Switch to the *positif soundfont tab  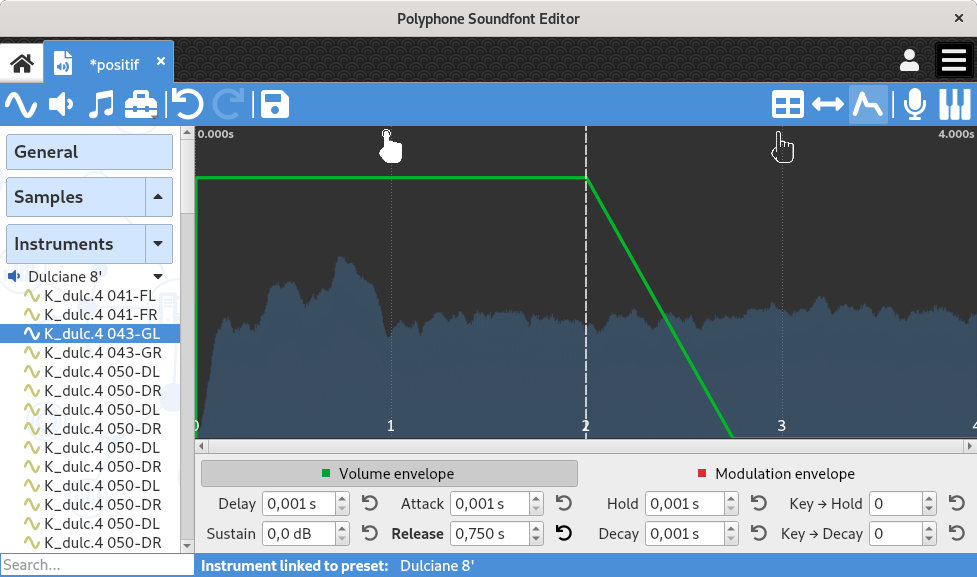point(108,63)
